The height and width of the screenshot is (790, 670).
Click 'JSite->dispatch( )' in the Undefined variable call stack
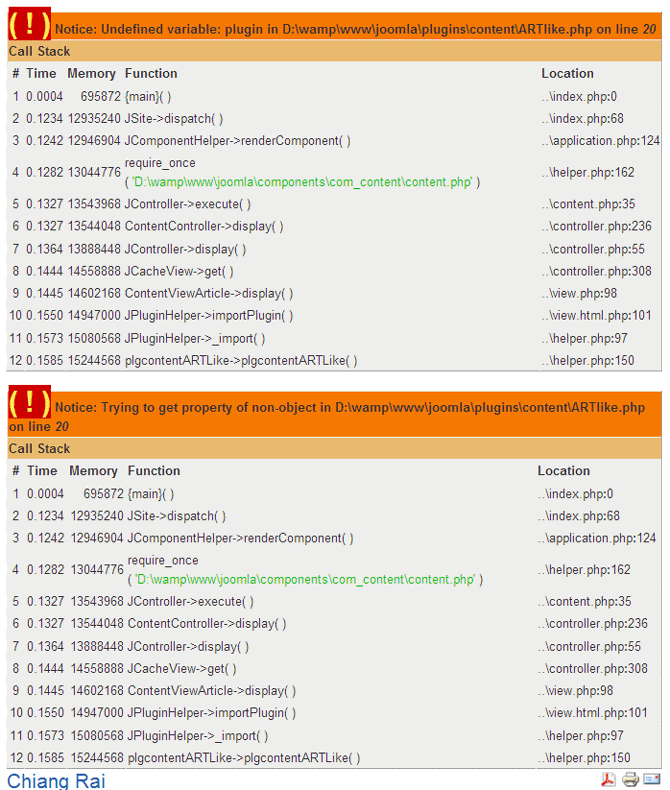[174, 118]
